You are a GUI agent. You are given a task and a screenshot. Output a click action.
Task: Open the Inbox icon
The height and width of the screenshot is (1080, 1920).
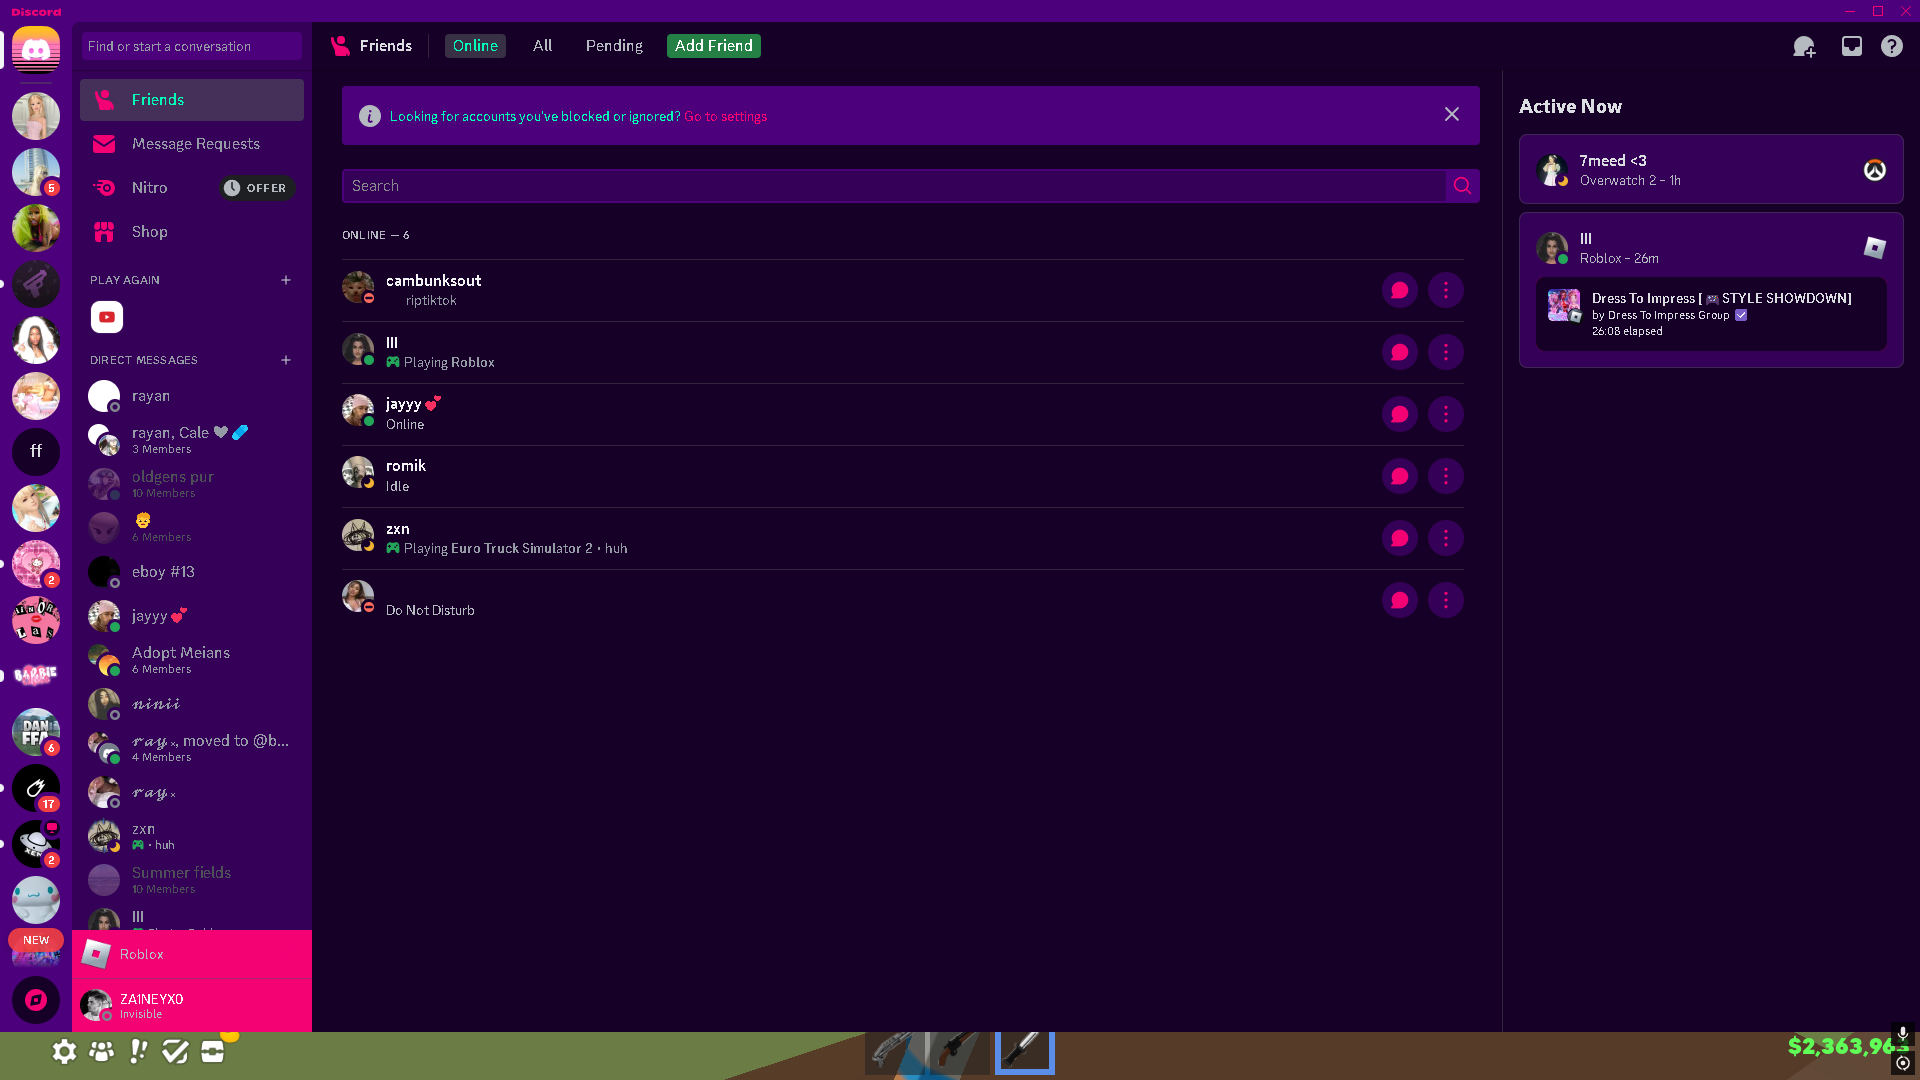[1852, 47]
